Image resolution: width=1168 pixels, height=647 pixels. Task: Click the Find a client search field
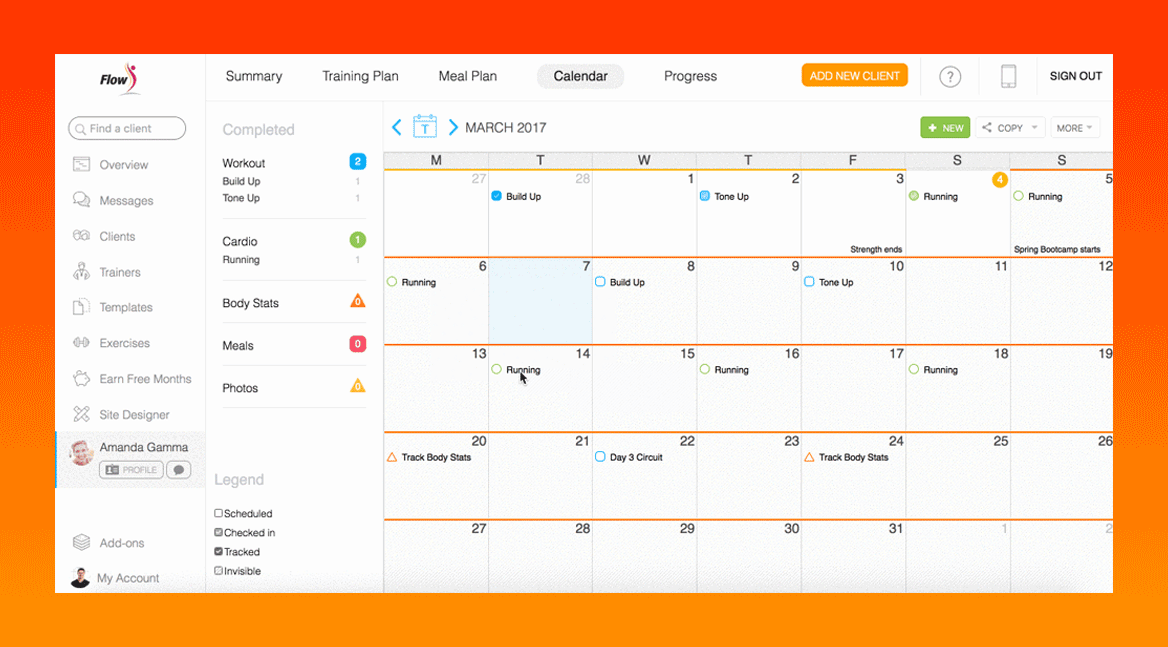click(127, 128)
